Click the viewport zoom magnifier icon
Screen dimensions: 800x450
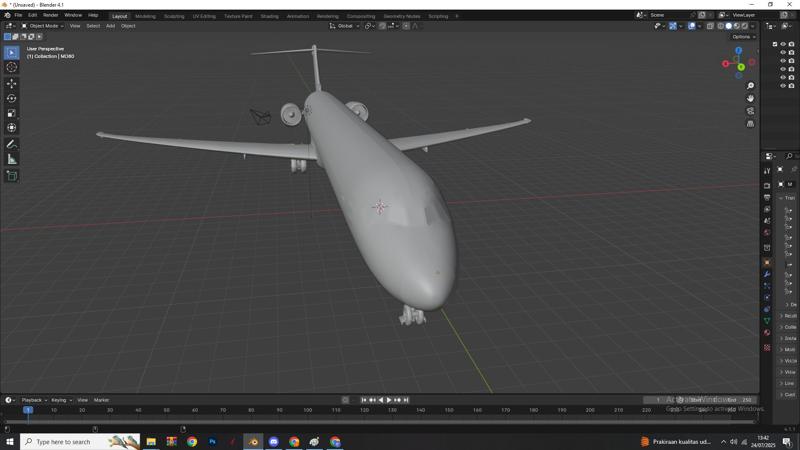click(x=750, y=86)
